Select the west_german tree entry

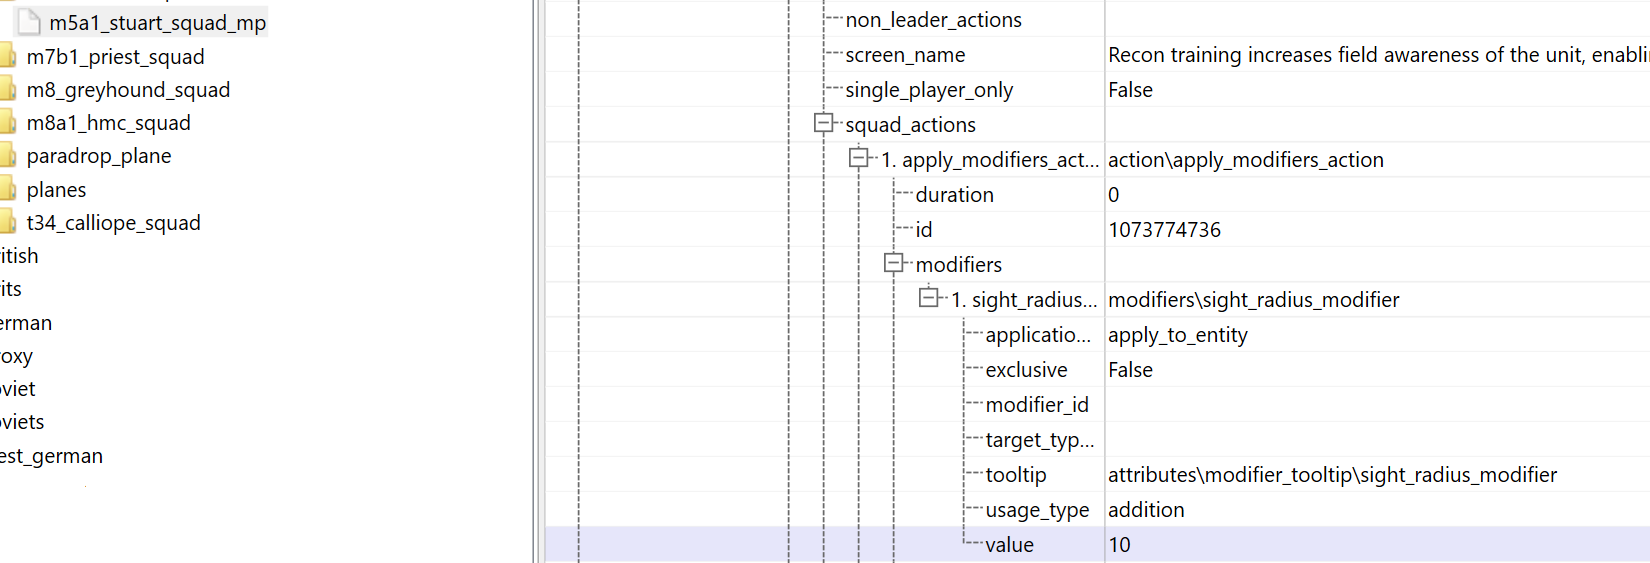click(51, 455)
